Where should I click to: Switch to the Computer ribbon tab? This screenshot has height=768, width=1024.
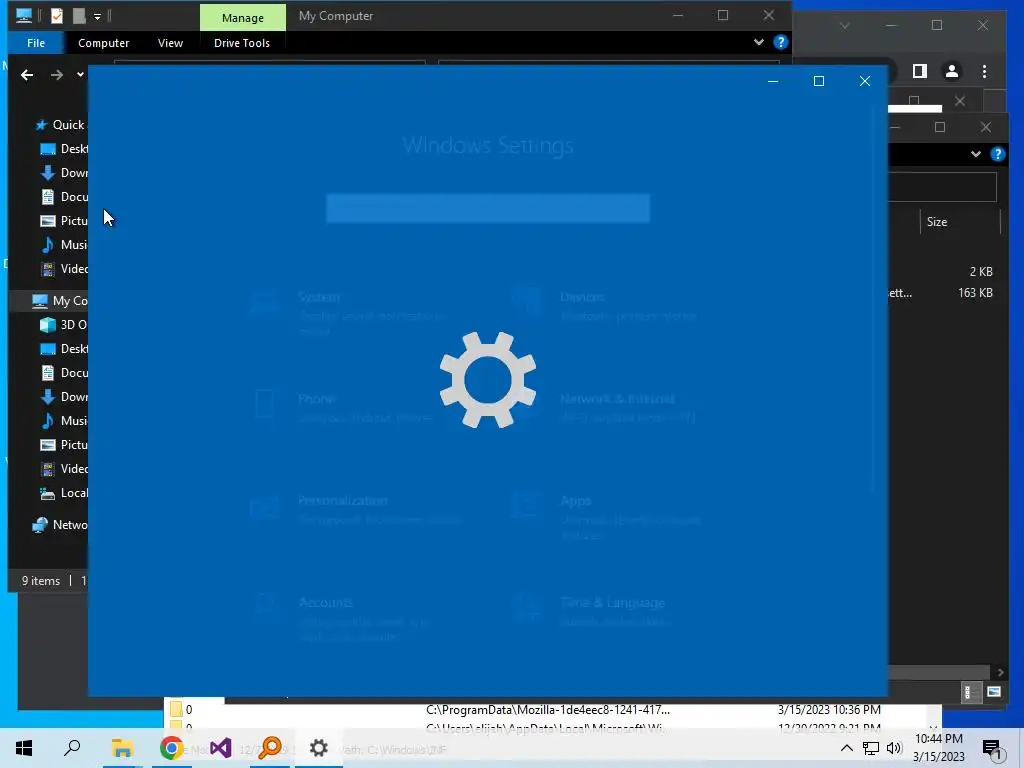tap(103, 43)
